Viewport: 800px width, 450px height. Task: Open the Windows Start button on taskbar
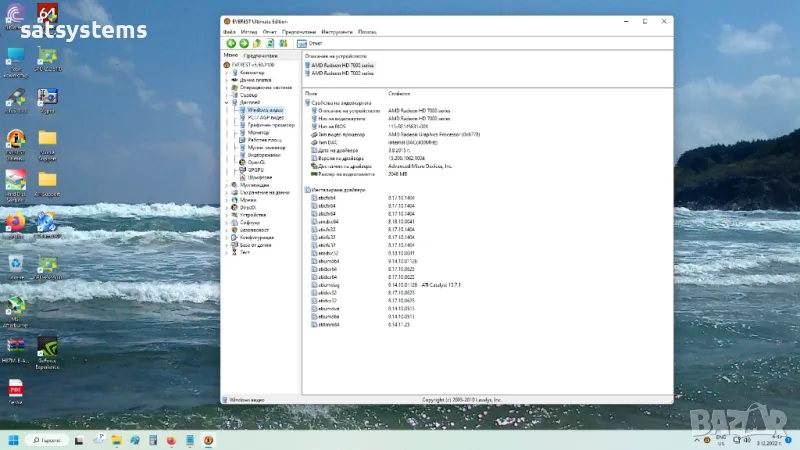click(13, 440)
